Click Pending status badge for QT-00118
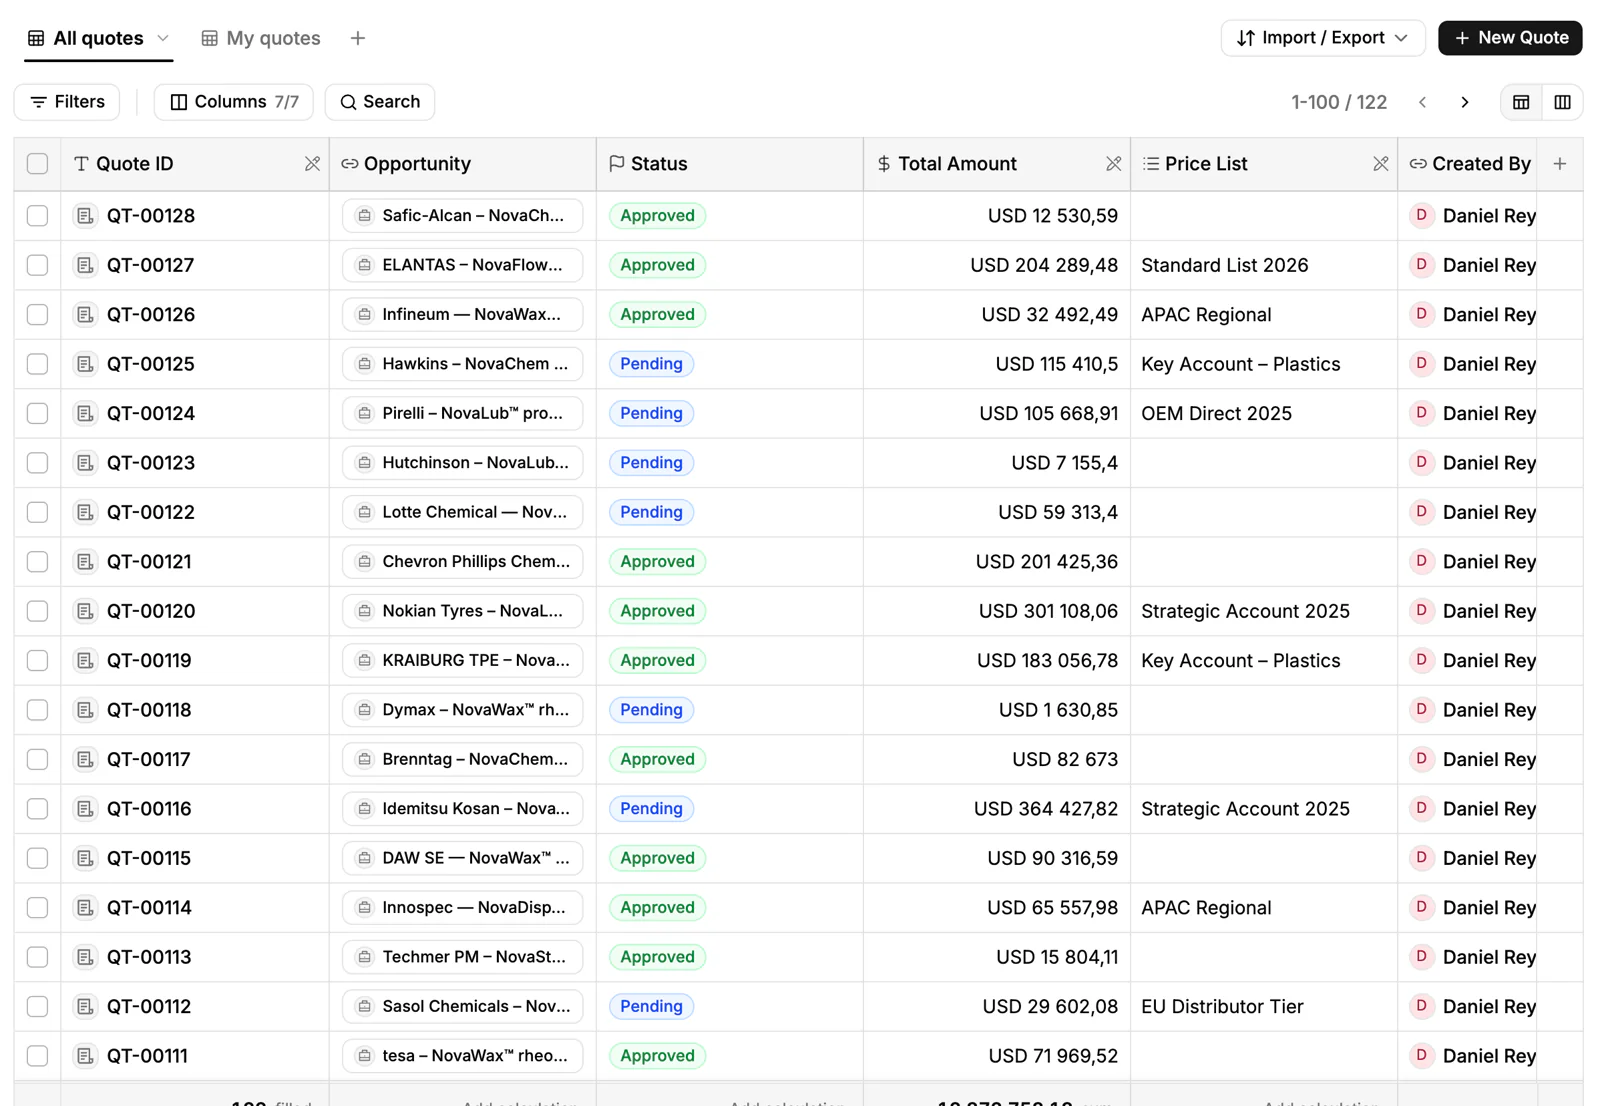 click(652, 710)
